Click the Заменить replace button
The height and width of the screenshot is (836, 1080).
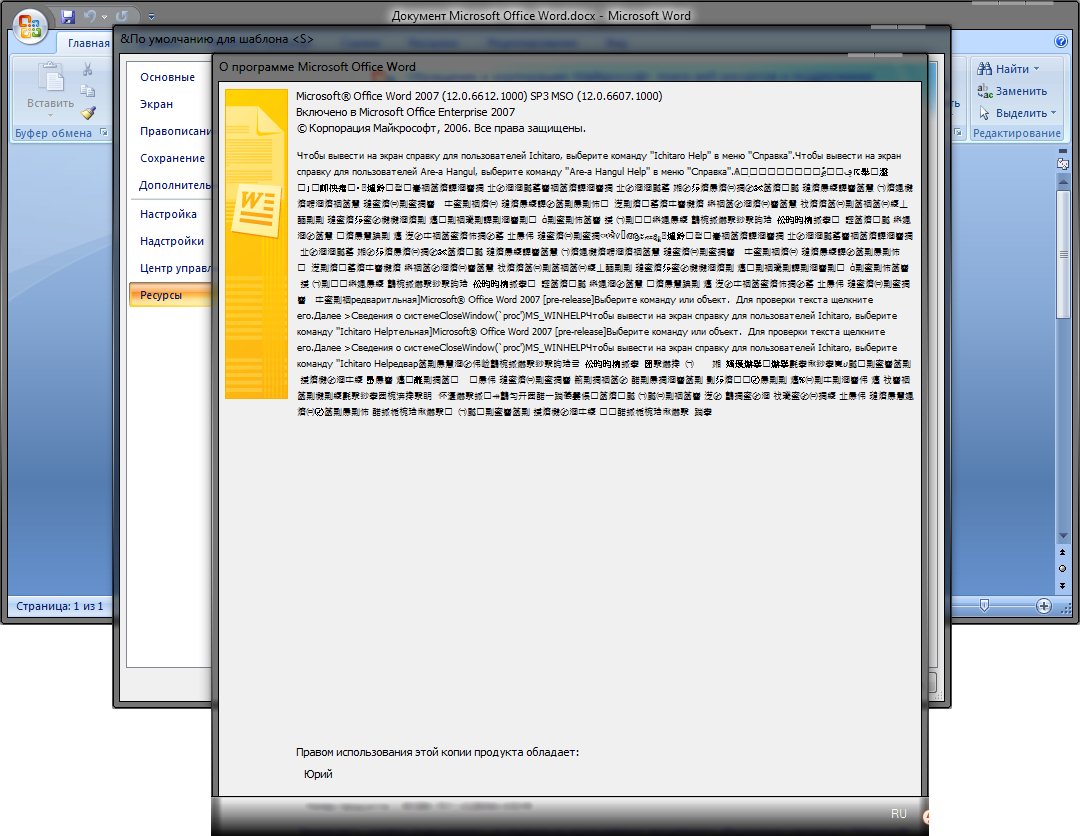[1012, 91]
